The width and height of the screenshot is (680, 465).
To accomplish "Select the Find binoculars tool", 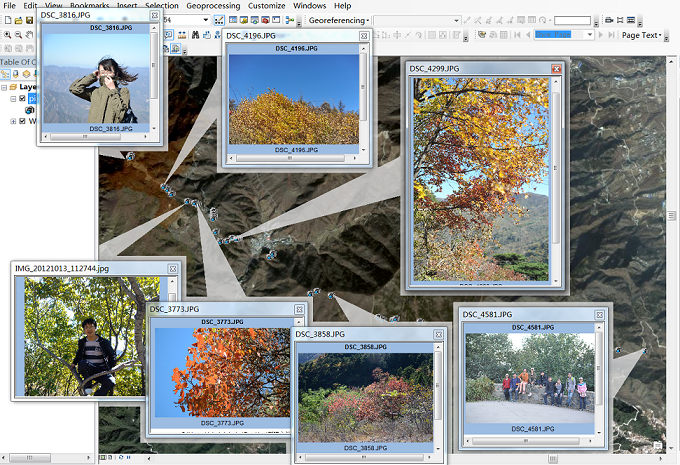I will [196, 35].
